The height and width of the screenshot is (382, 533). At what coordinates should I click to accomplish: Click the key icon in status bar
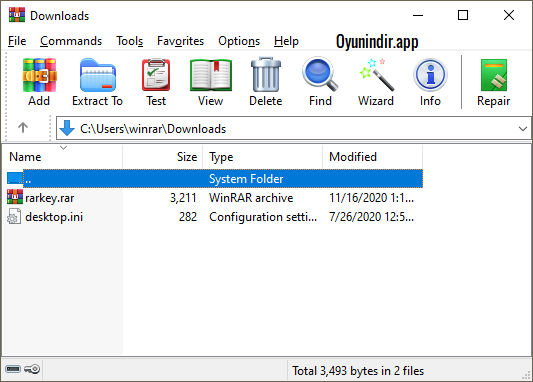click(32, 369)
